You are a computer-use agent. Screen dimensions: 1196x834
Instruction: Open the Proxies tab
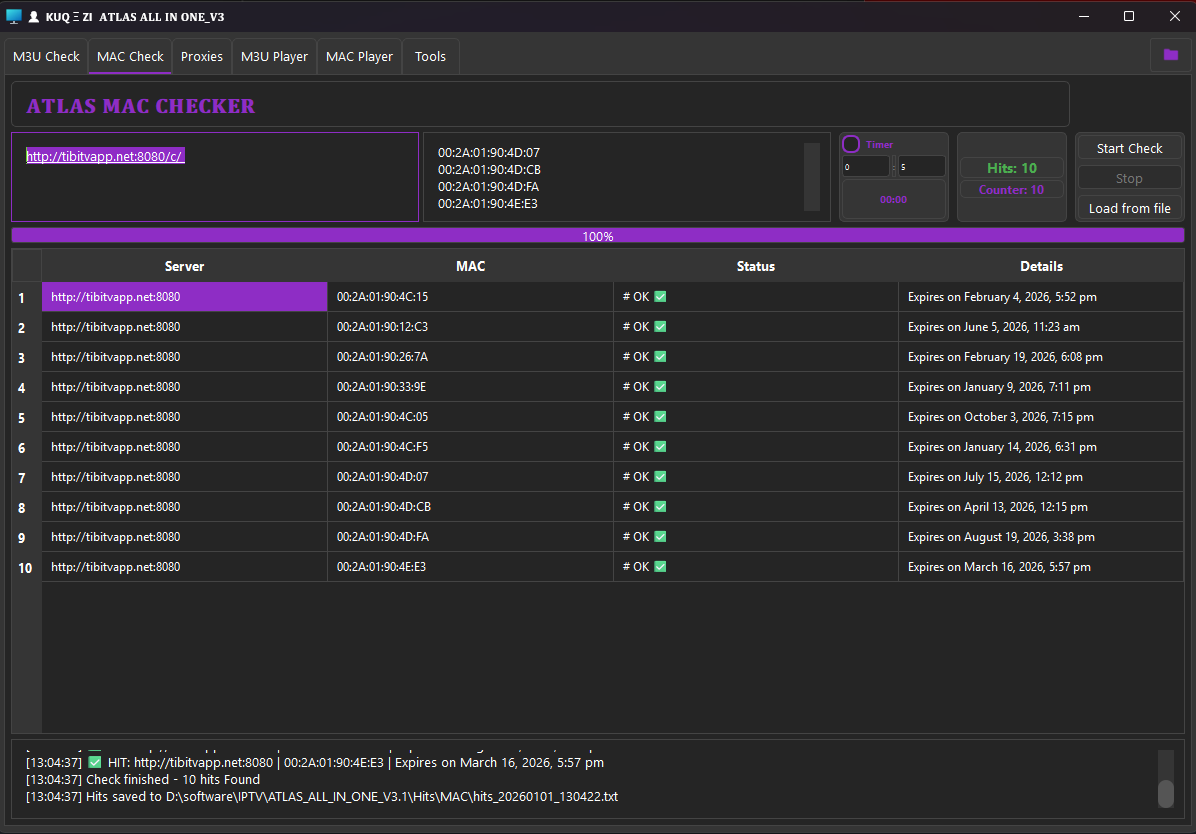[x=202, y=57]
